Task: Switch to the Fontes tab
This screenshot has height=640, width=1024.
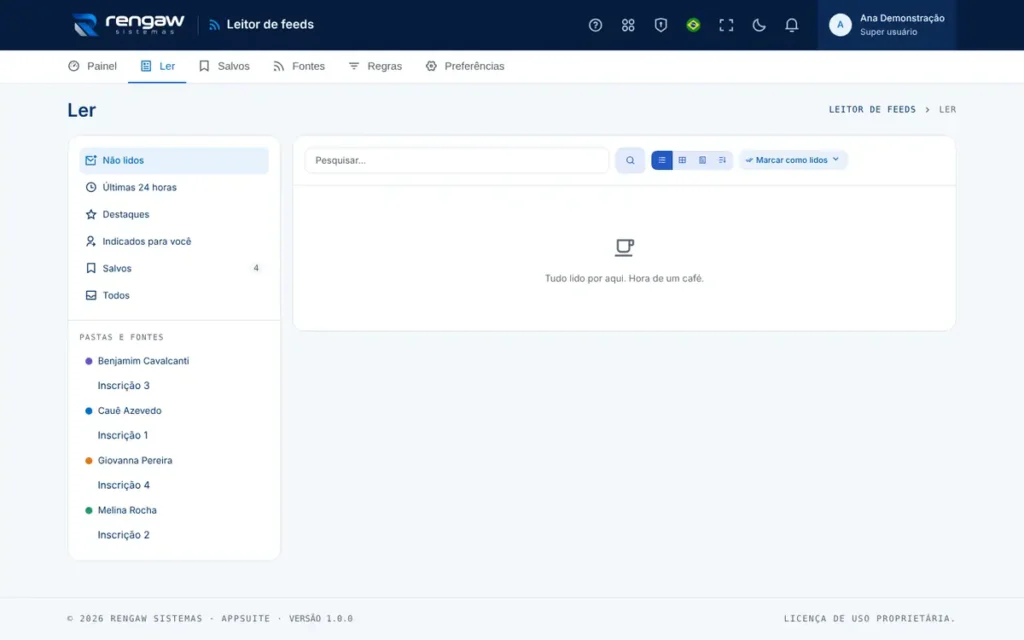Action: click(298, 66)
